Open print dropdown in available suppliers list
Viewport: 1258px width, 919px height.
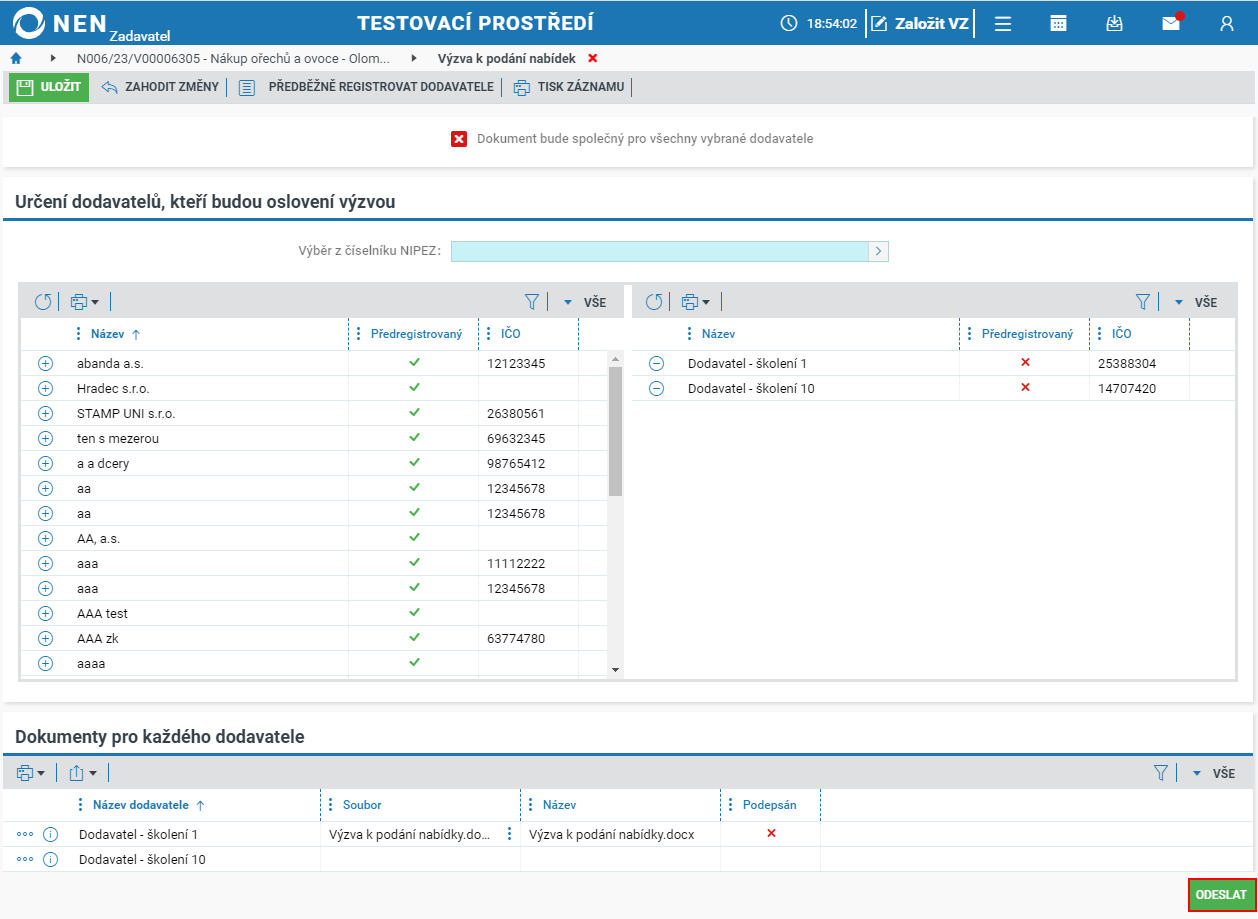(x=84, y=301)
